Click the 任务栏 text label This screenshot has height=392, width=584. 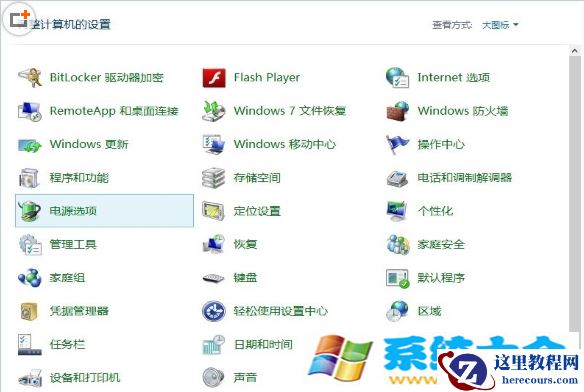(x=67, y=344)
